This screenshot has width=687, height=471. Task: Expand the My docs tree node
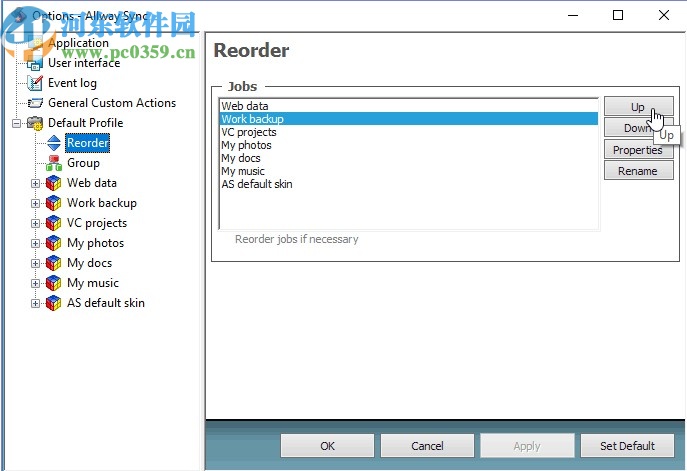(x=35, y=263)
